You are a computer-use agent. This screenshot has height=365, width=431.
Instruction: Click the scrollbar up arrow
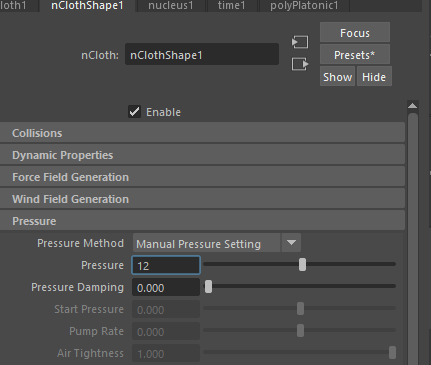pyautogui.click(x=412, y=106)
